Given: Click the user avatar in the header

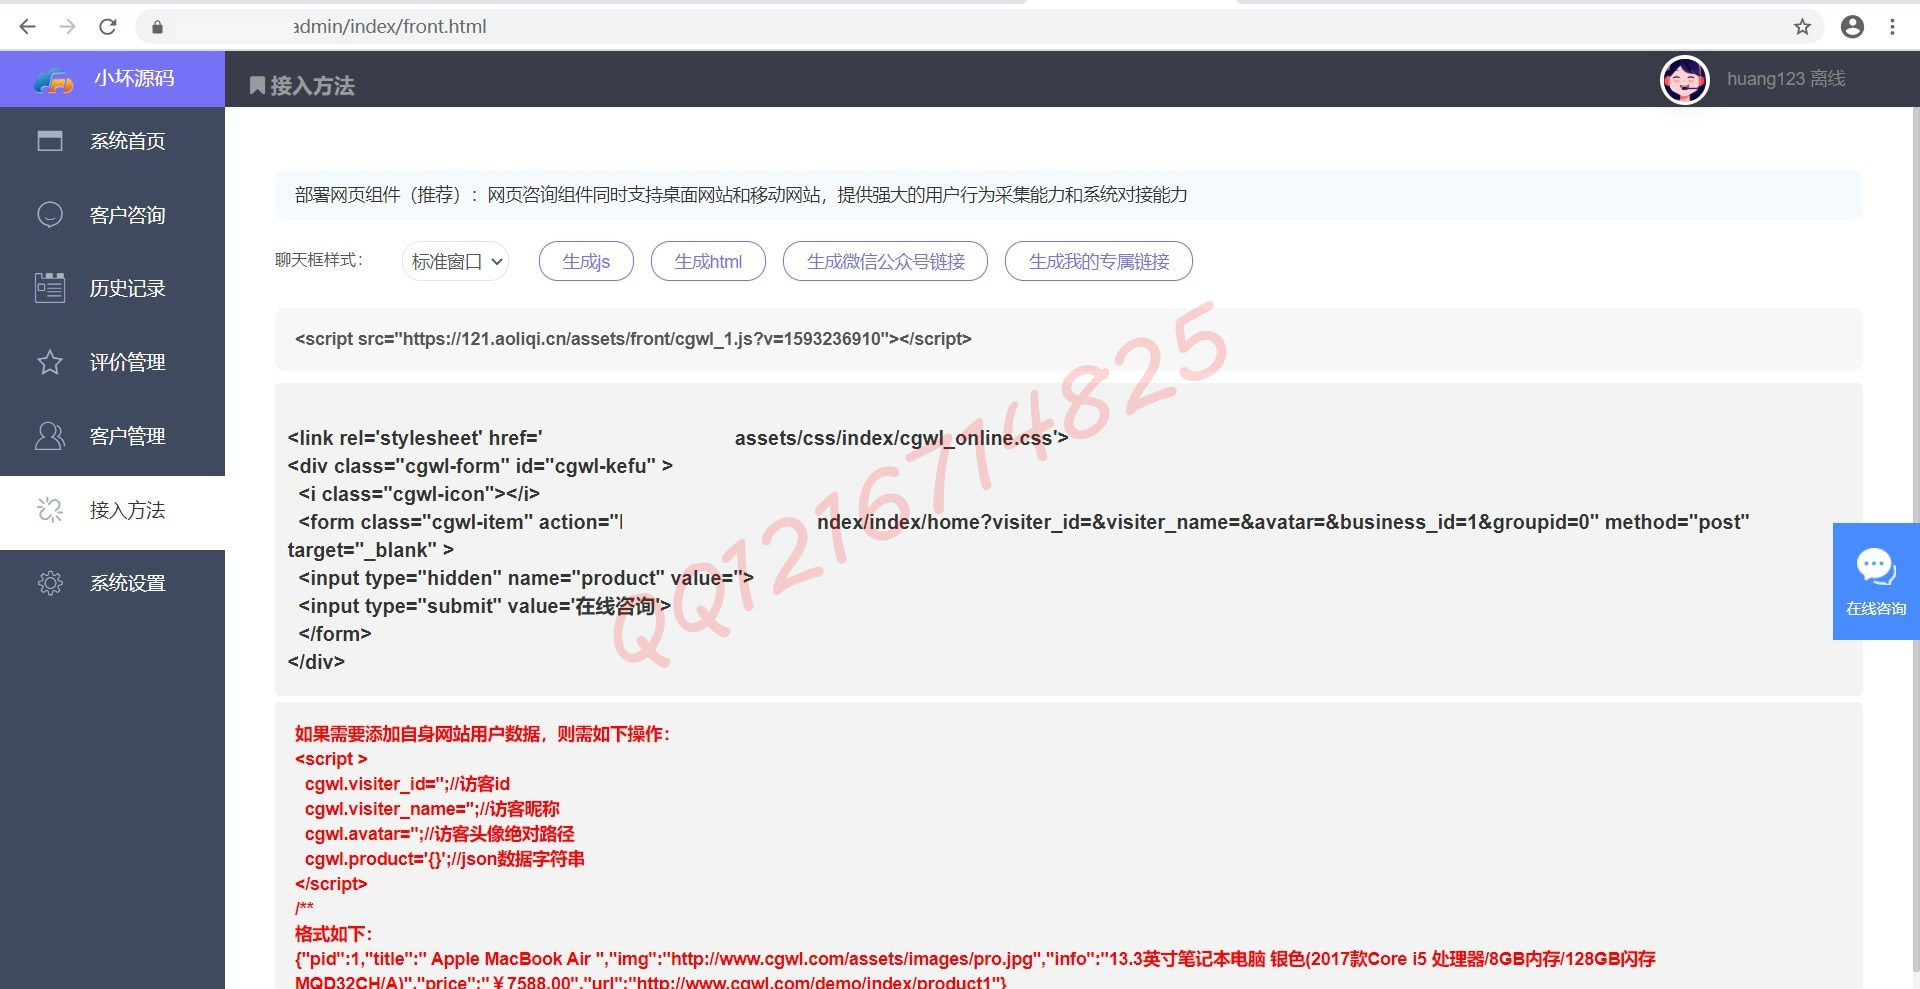Looking at the screenshot, I should coord(1684,79).
